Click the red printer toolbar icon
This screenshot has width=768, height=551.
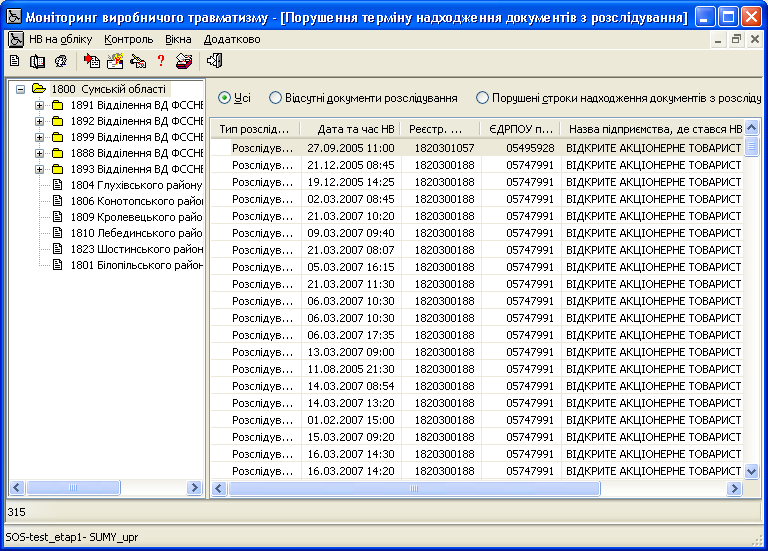[184, 61]
